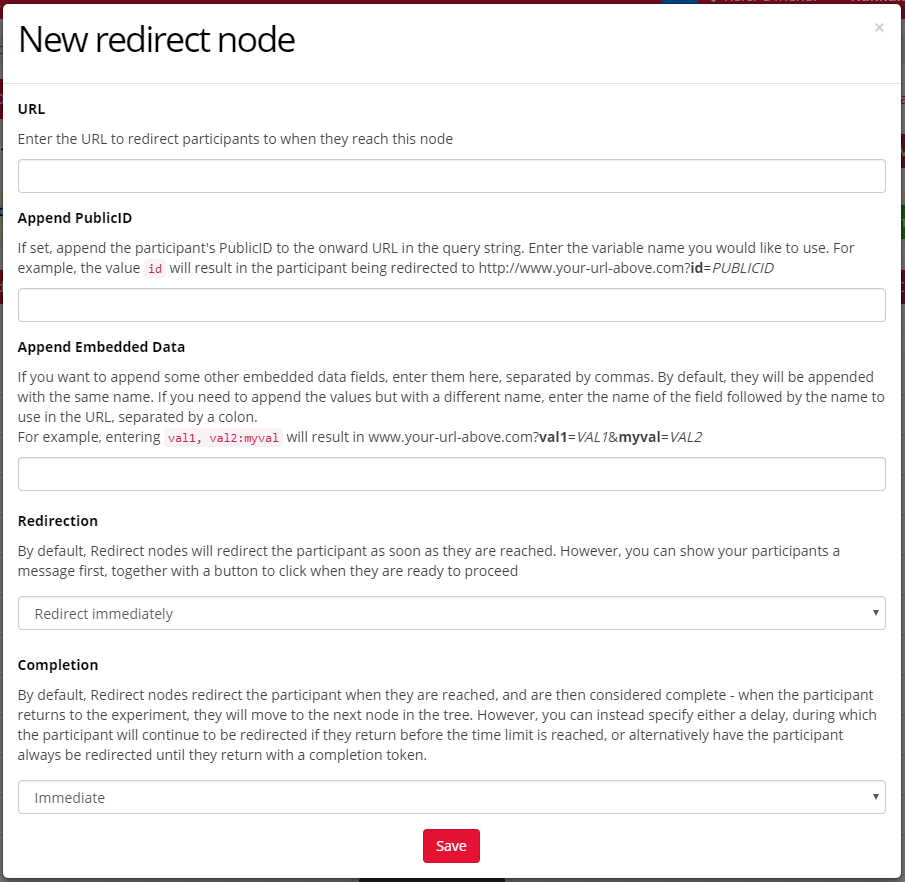Click the 'Enter the URL to redirect' hint

(235, 139)
